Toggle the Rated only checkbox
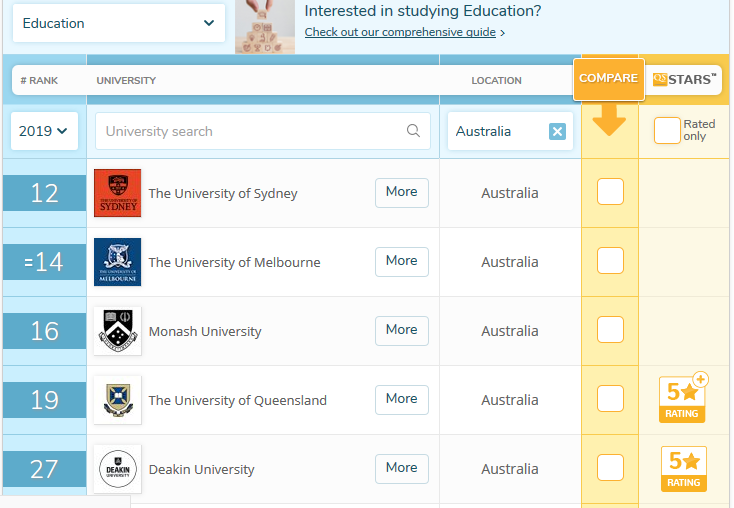Screen dimensions: 734x508 pyautogui.click(x=667, y=131)
